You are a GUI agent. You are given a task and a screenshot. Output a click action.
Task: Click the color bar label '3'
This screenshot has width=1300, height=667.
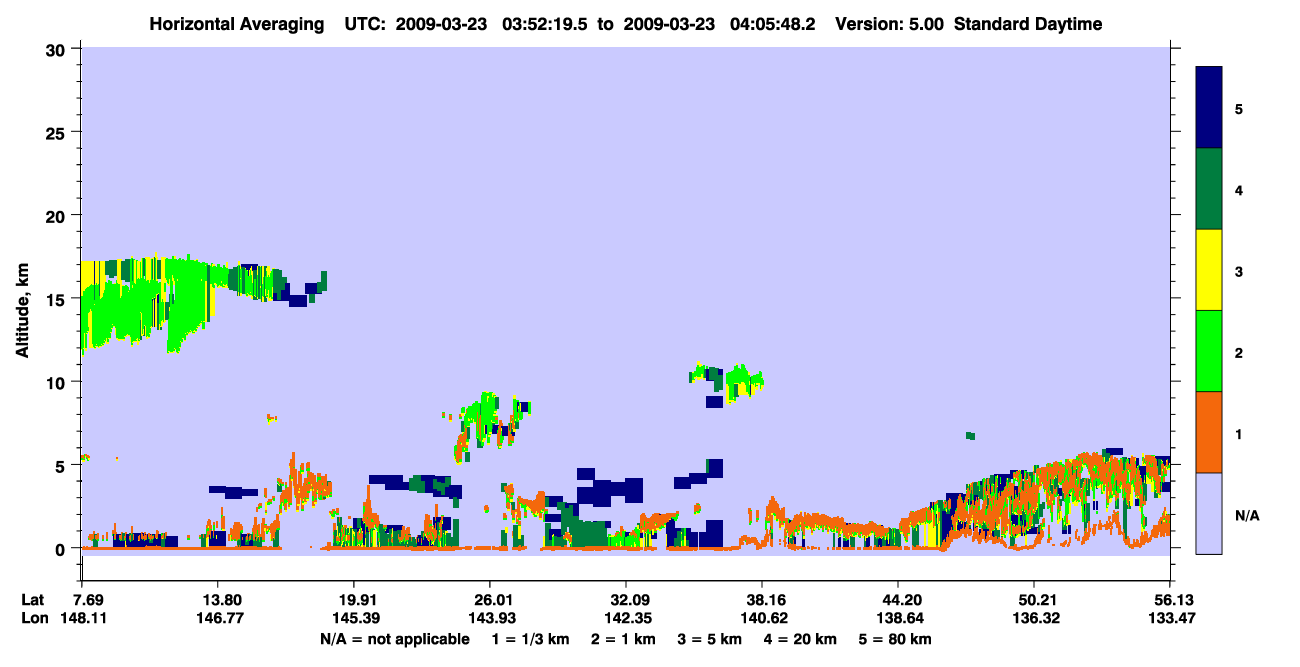(1238, 272)
